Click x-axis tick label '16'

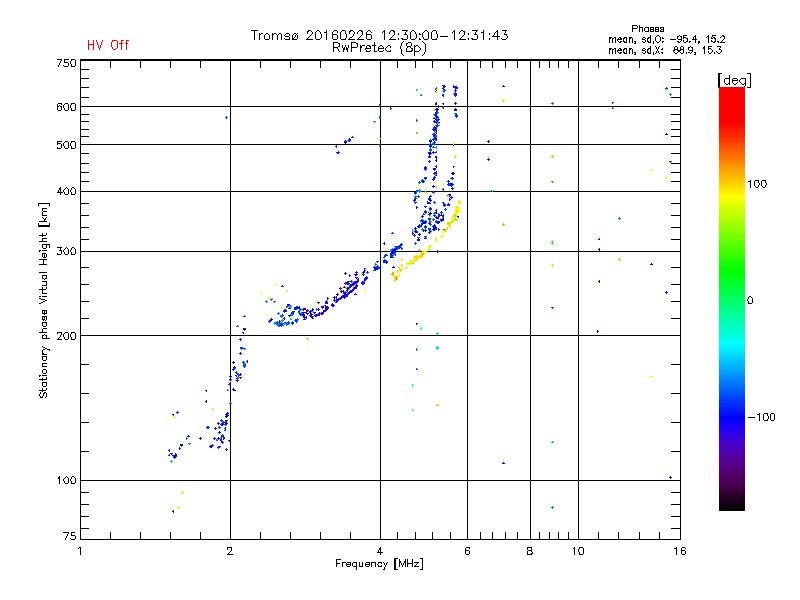680,551
